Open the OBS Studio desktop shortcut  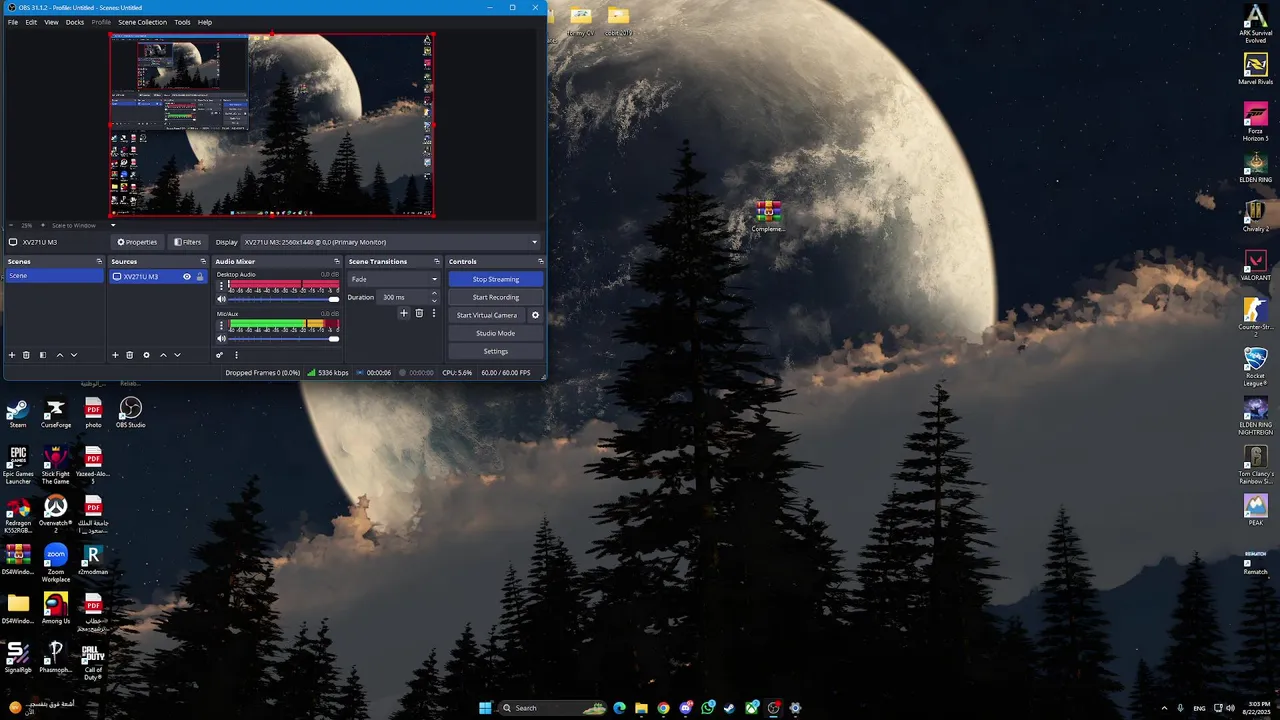(x=130, y=413)
